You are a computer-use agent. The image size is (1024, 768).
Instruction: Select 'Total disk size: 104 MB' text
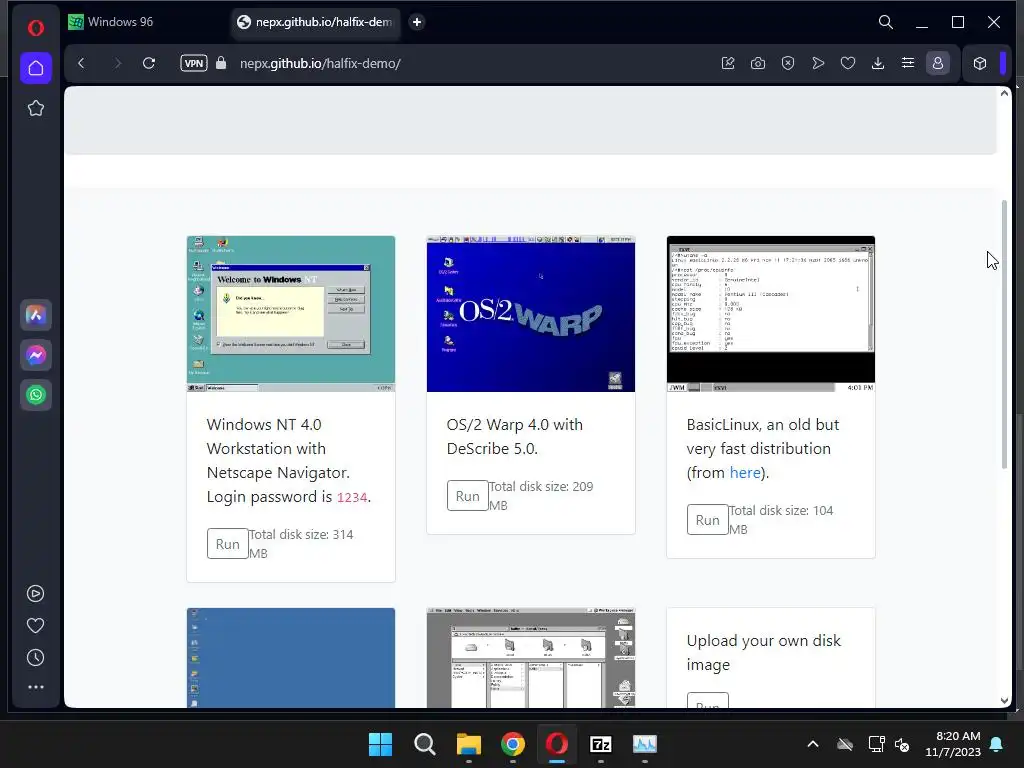pyautogui.click(x=781, y=520)
